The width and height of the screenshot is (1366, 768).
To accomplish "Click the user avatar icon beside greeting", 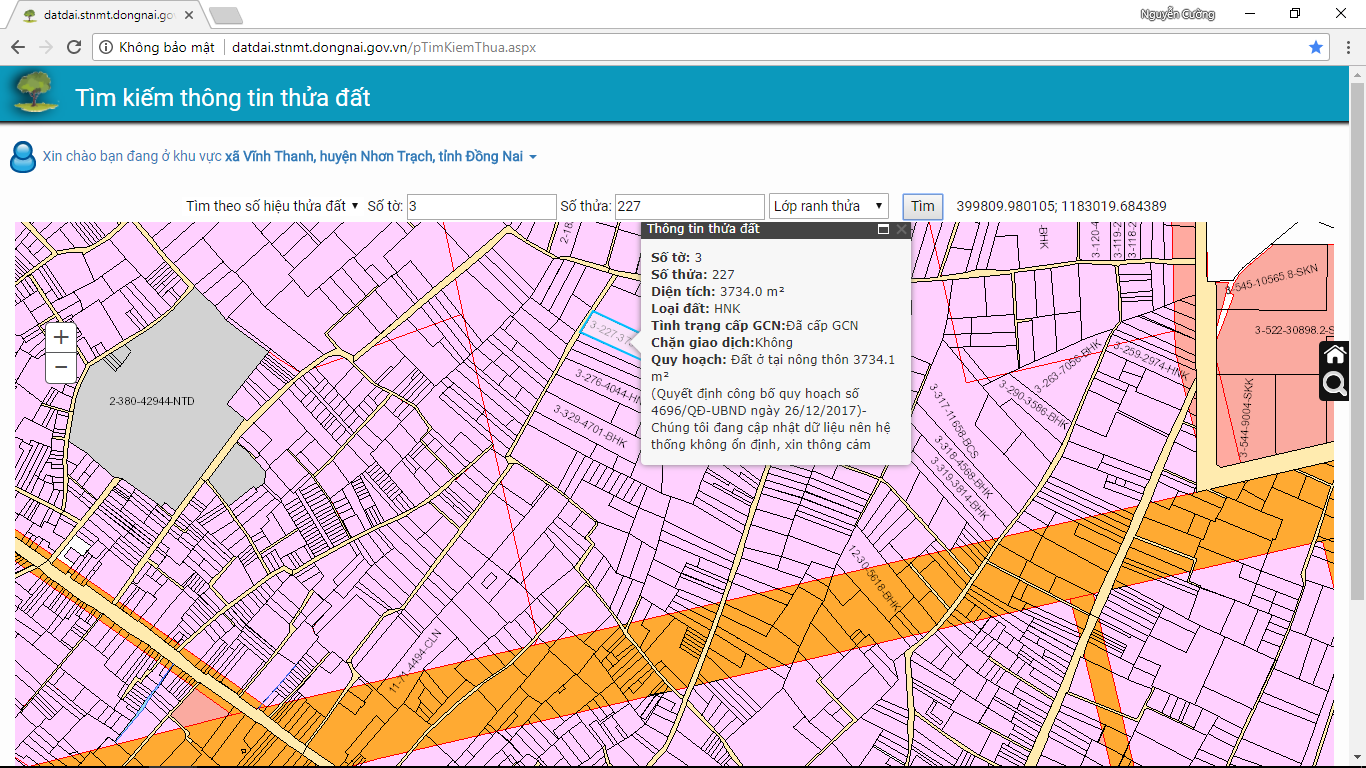I will point(23,157).
